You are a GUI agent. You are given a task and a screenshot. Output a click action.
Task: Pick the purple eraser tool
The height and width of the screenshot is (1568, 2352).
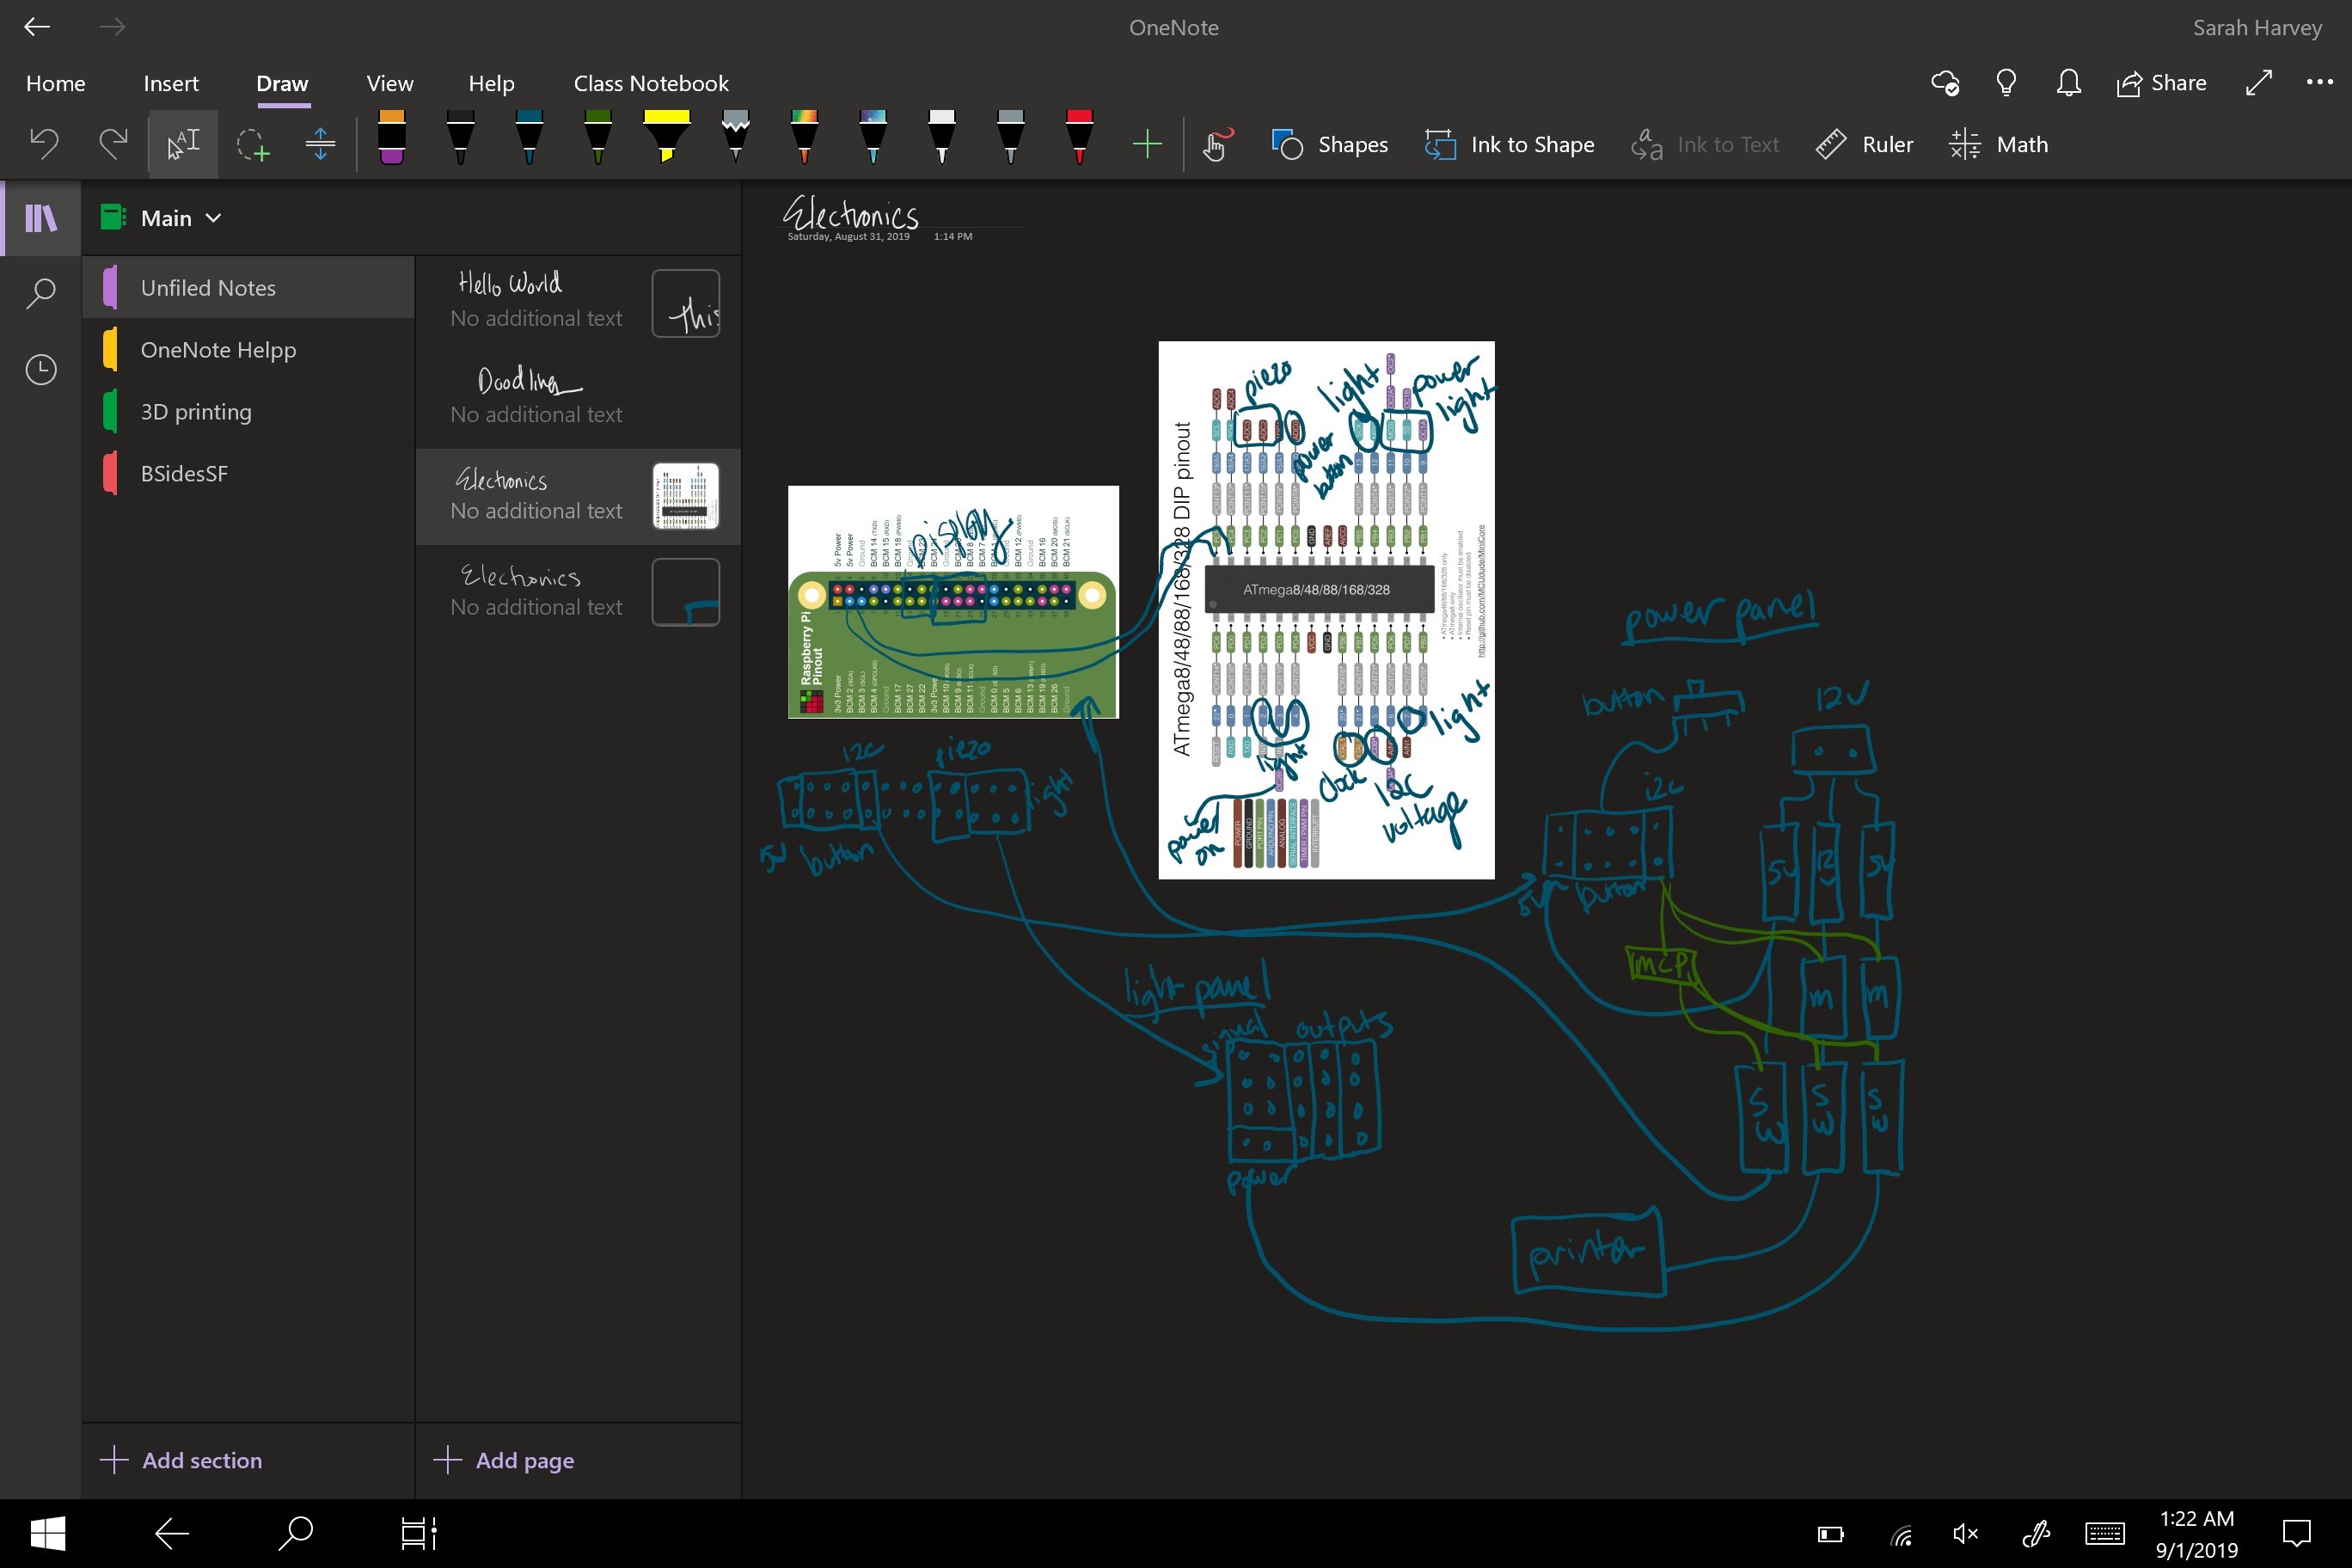pyautogui.click(x=392, y=137)
